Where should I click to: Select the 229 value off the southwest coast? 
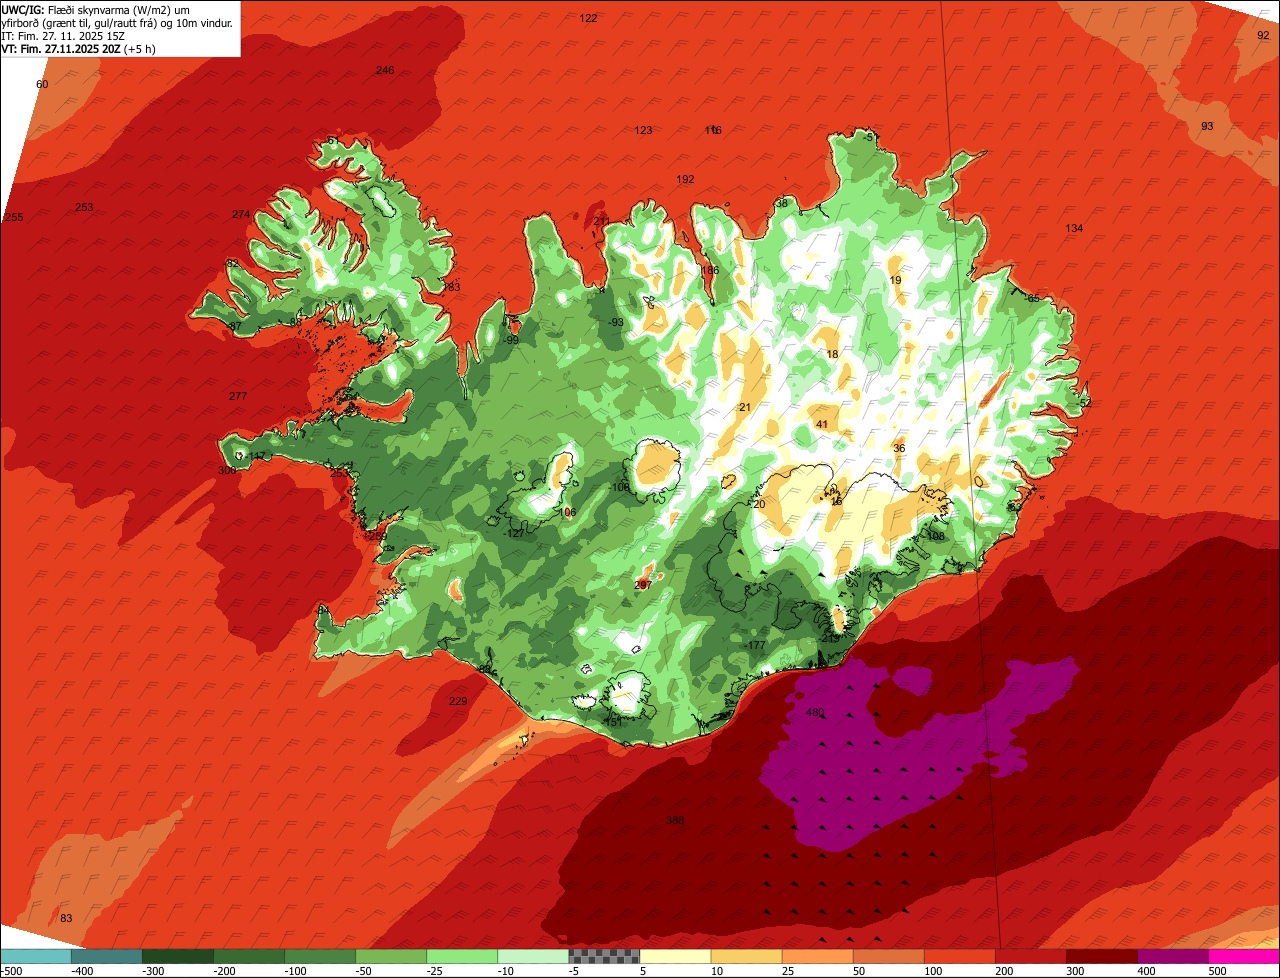458,702
